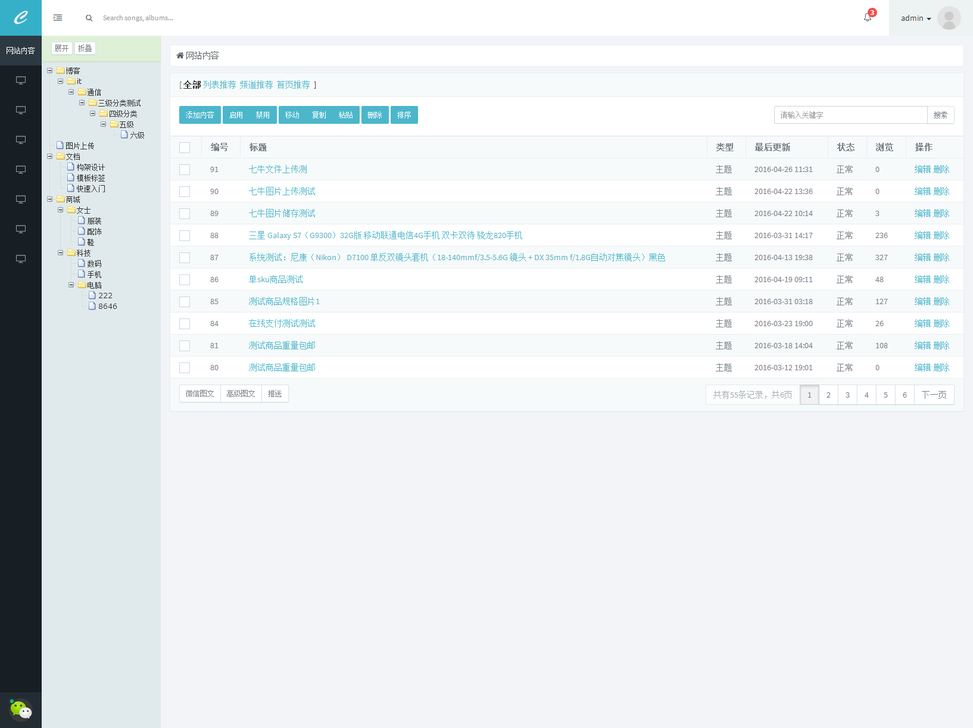The height and width of the screenshot is (728, 973).
Task: Select the checkbox for row 88
Action: 184,235
